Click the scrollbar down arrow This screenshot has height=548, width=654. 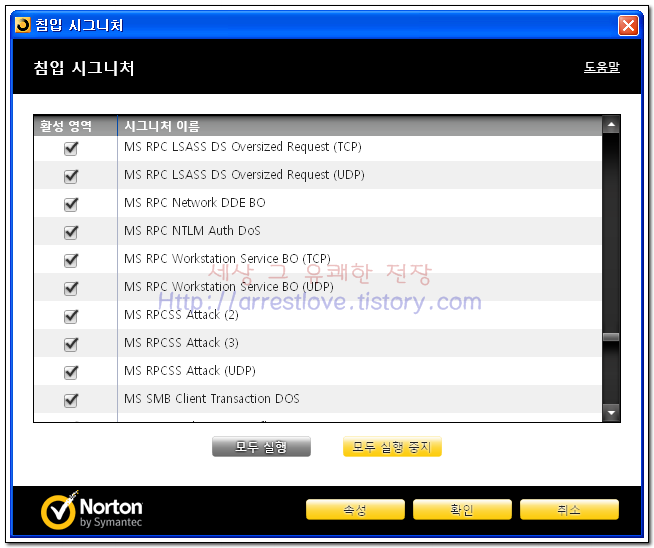tap(611, 413)
